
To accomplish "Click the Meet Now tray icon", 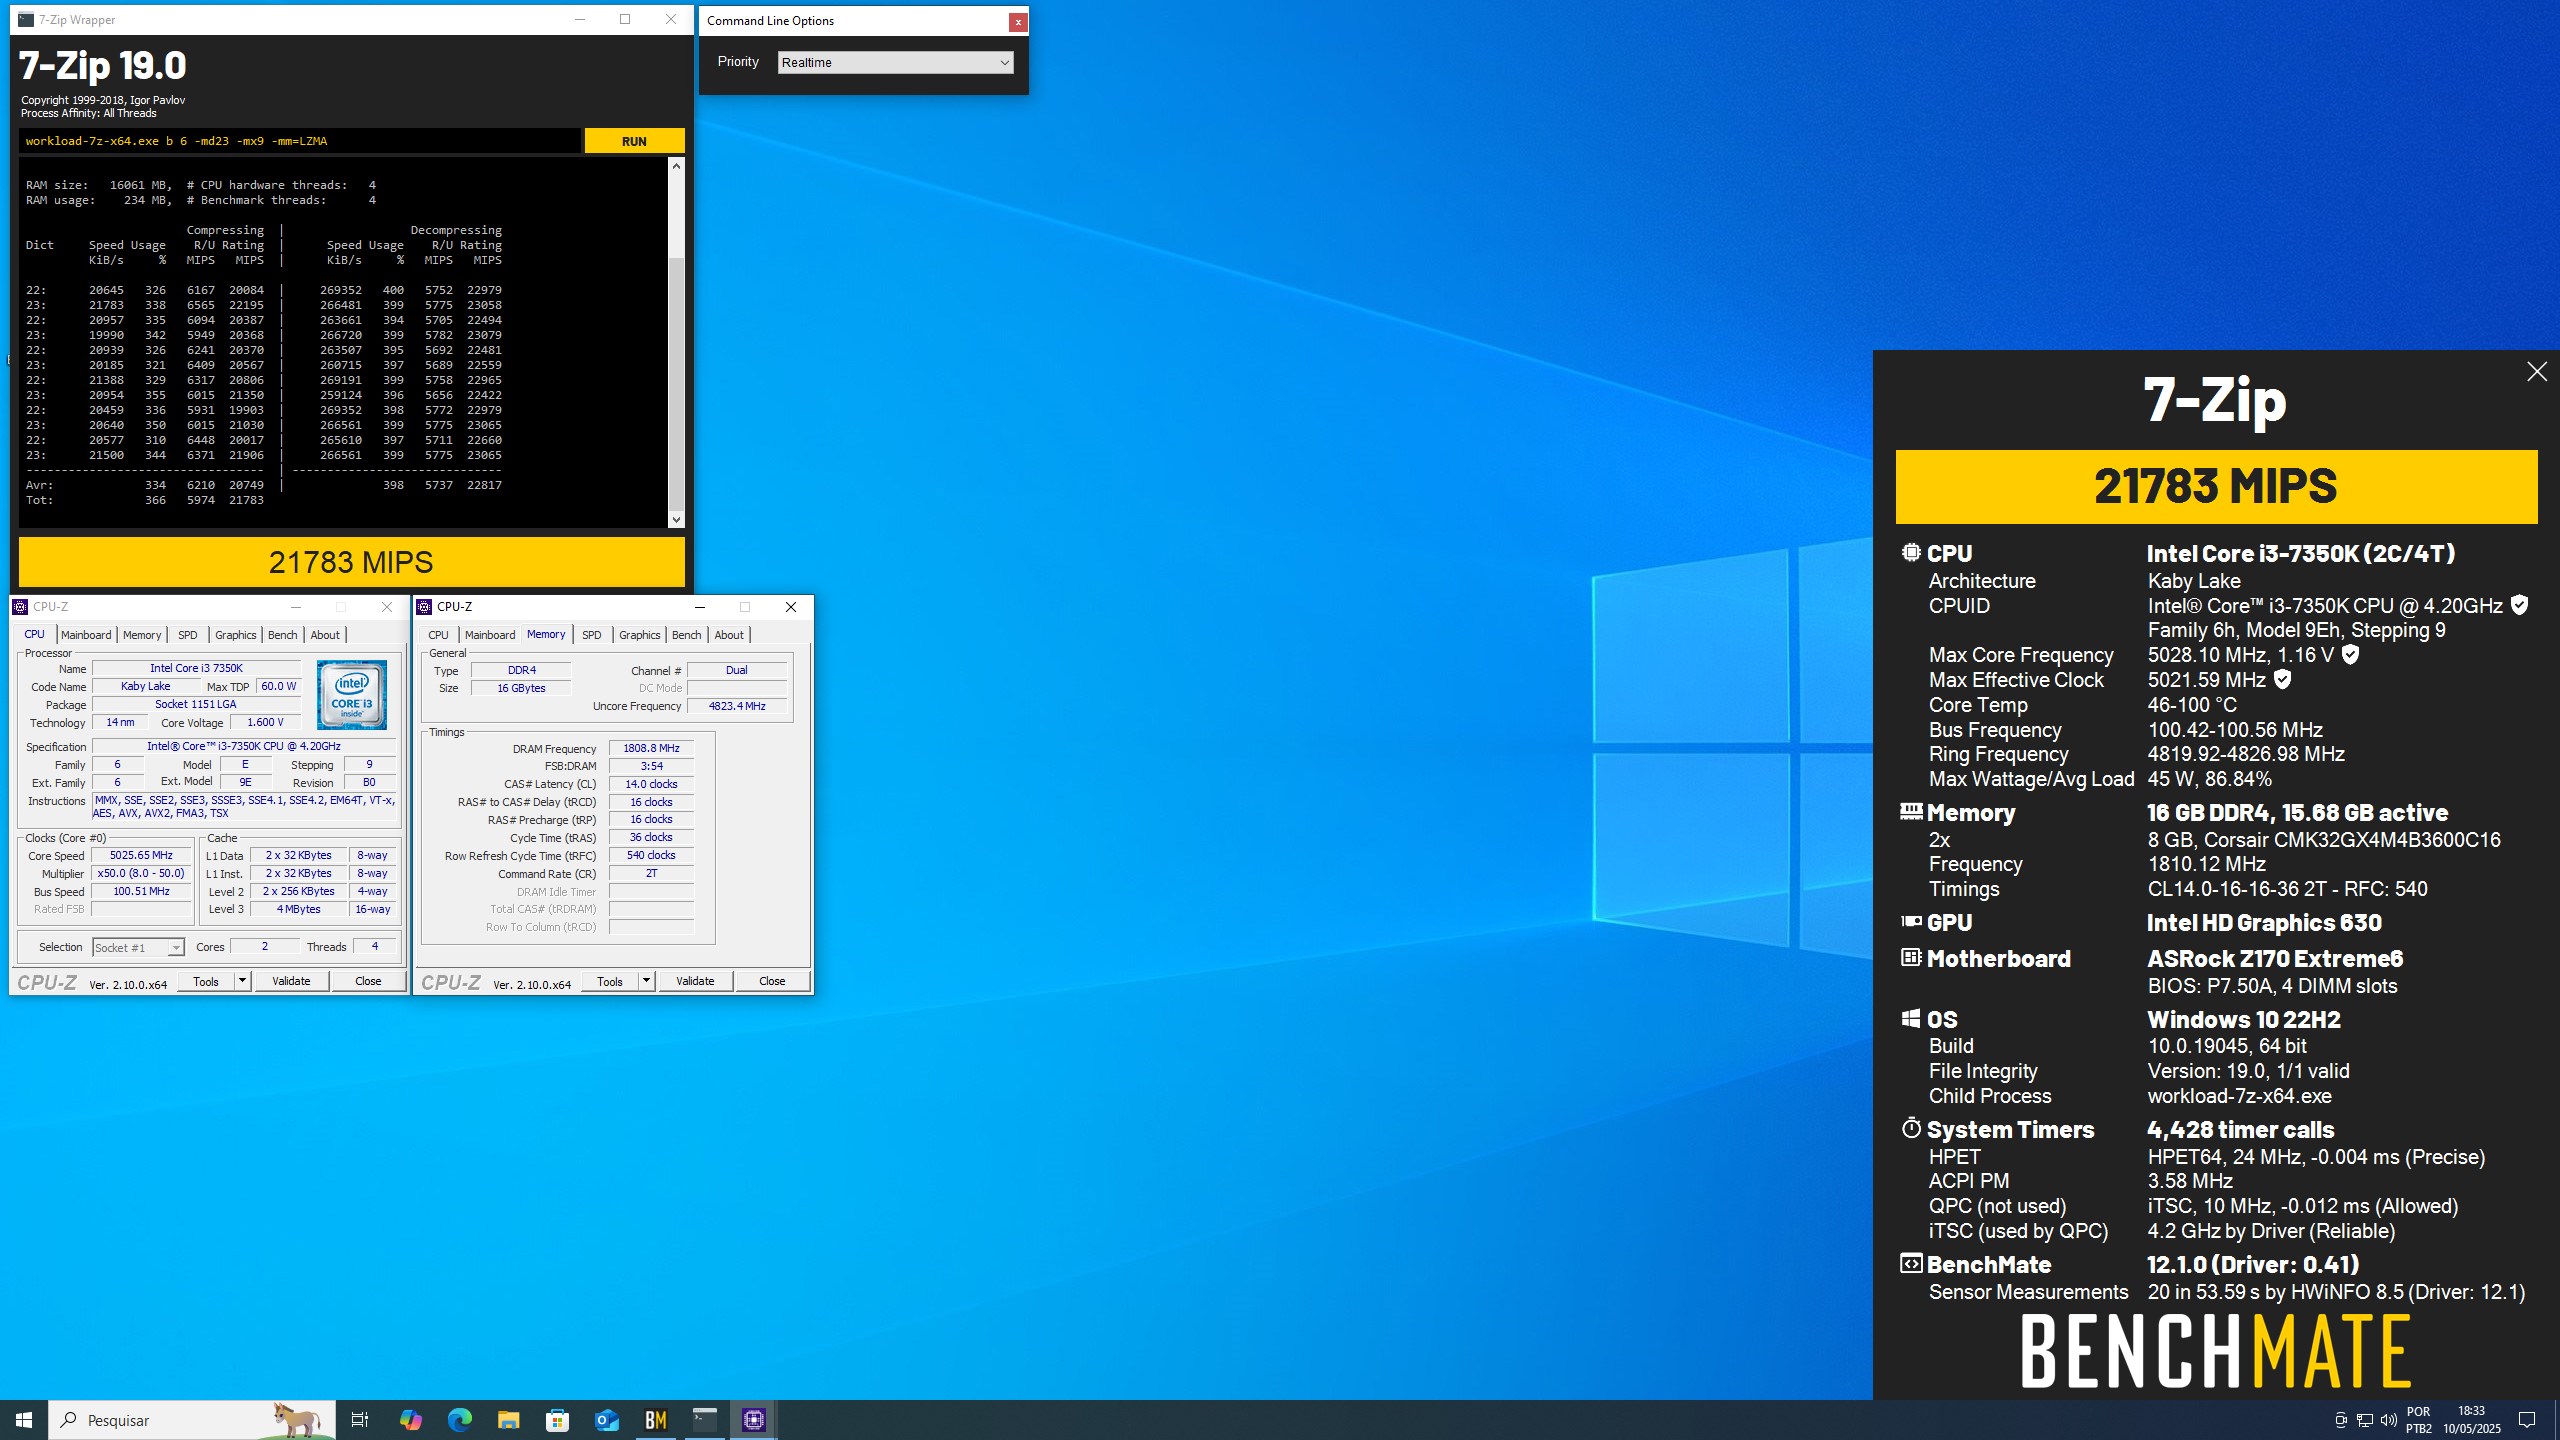I will point(2340,1420).
